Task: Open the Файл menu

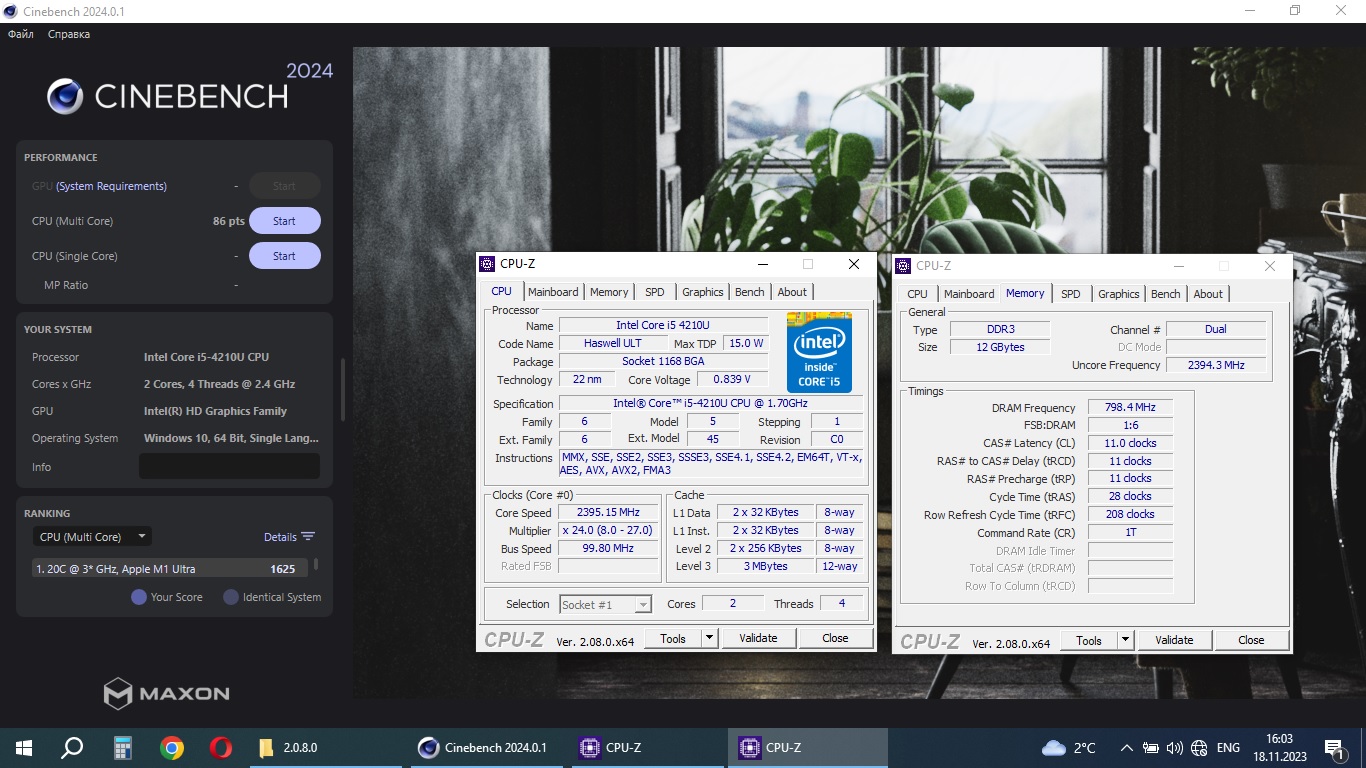Action: (x=21, y=34)
